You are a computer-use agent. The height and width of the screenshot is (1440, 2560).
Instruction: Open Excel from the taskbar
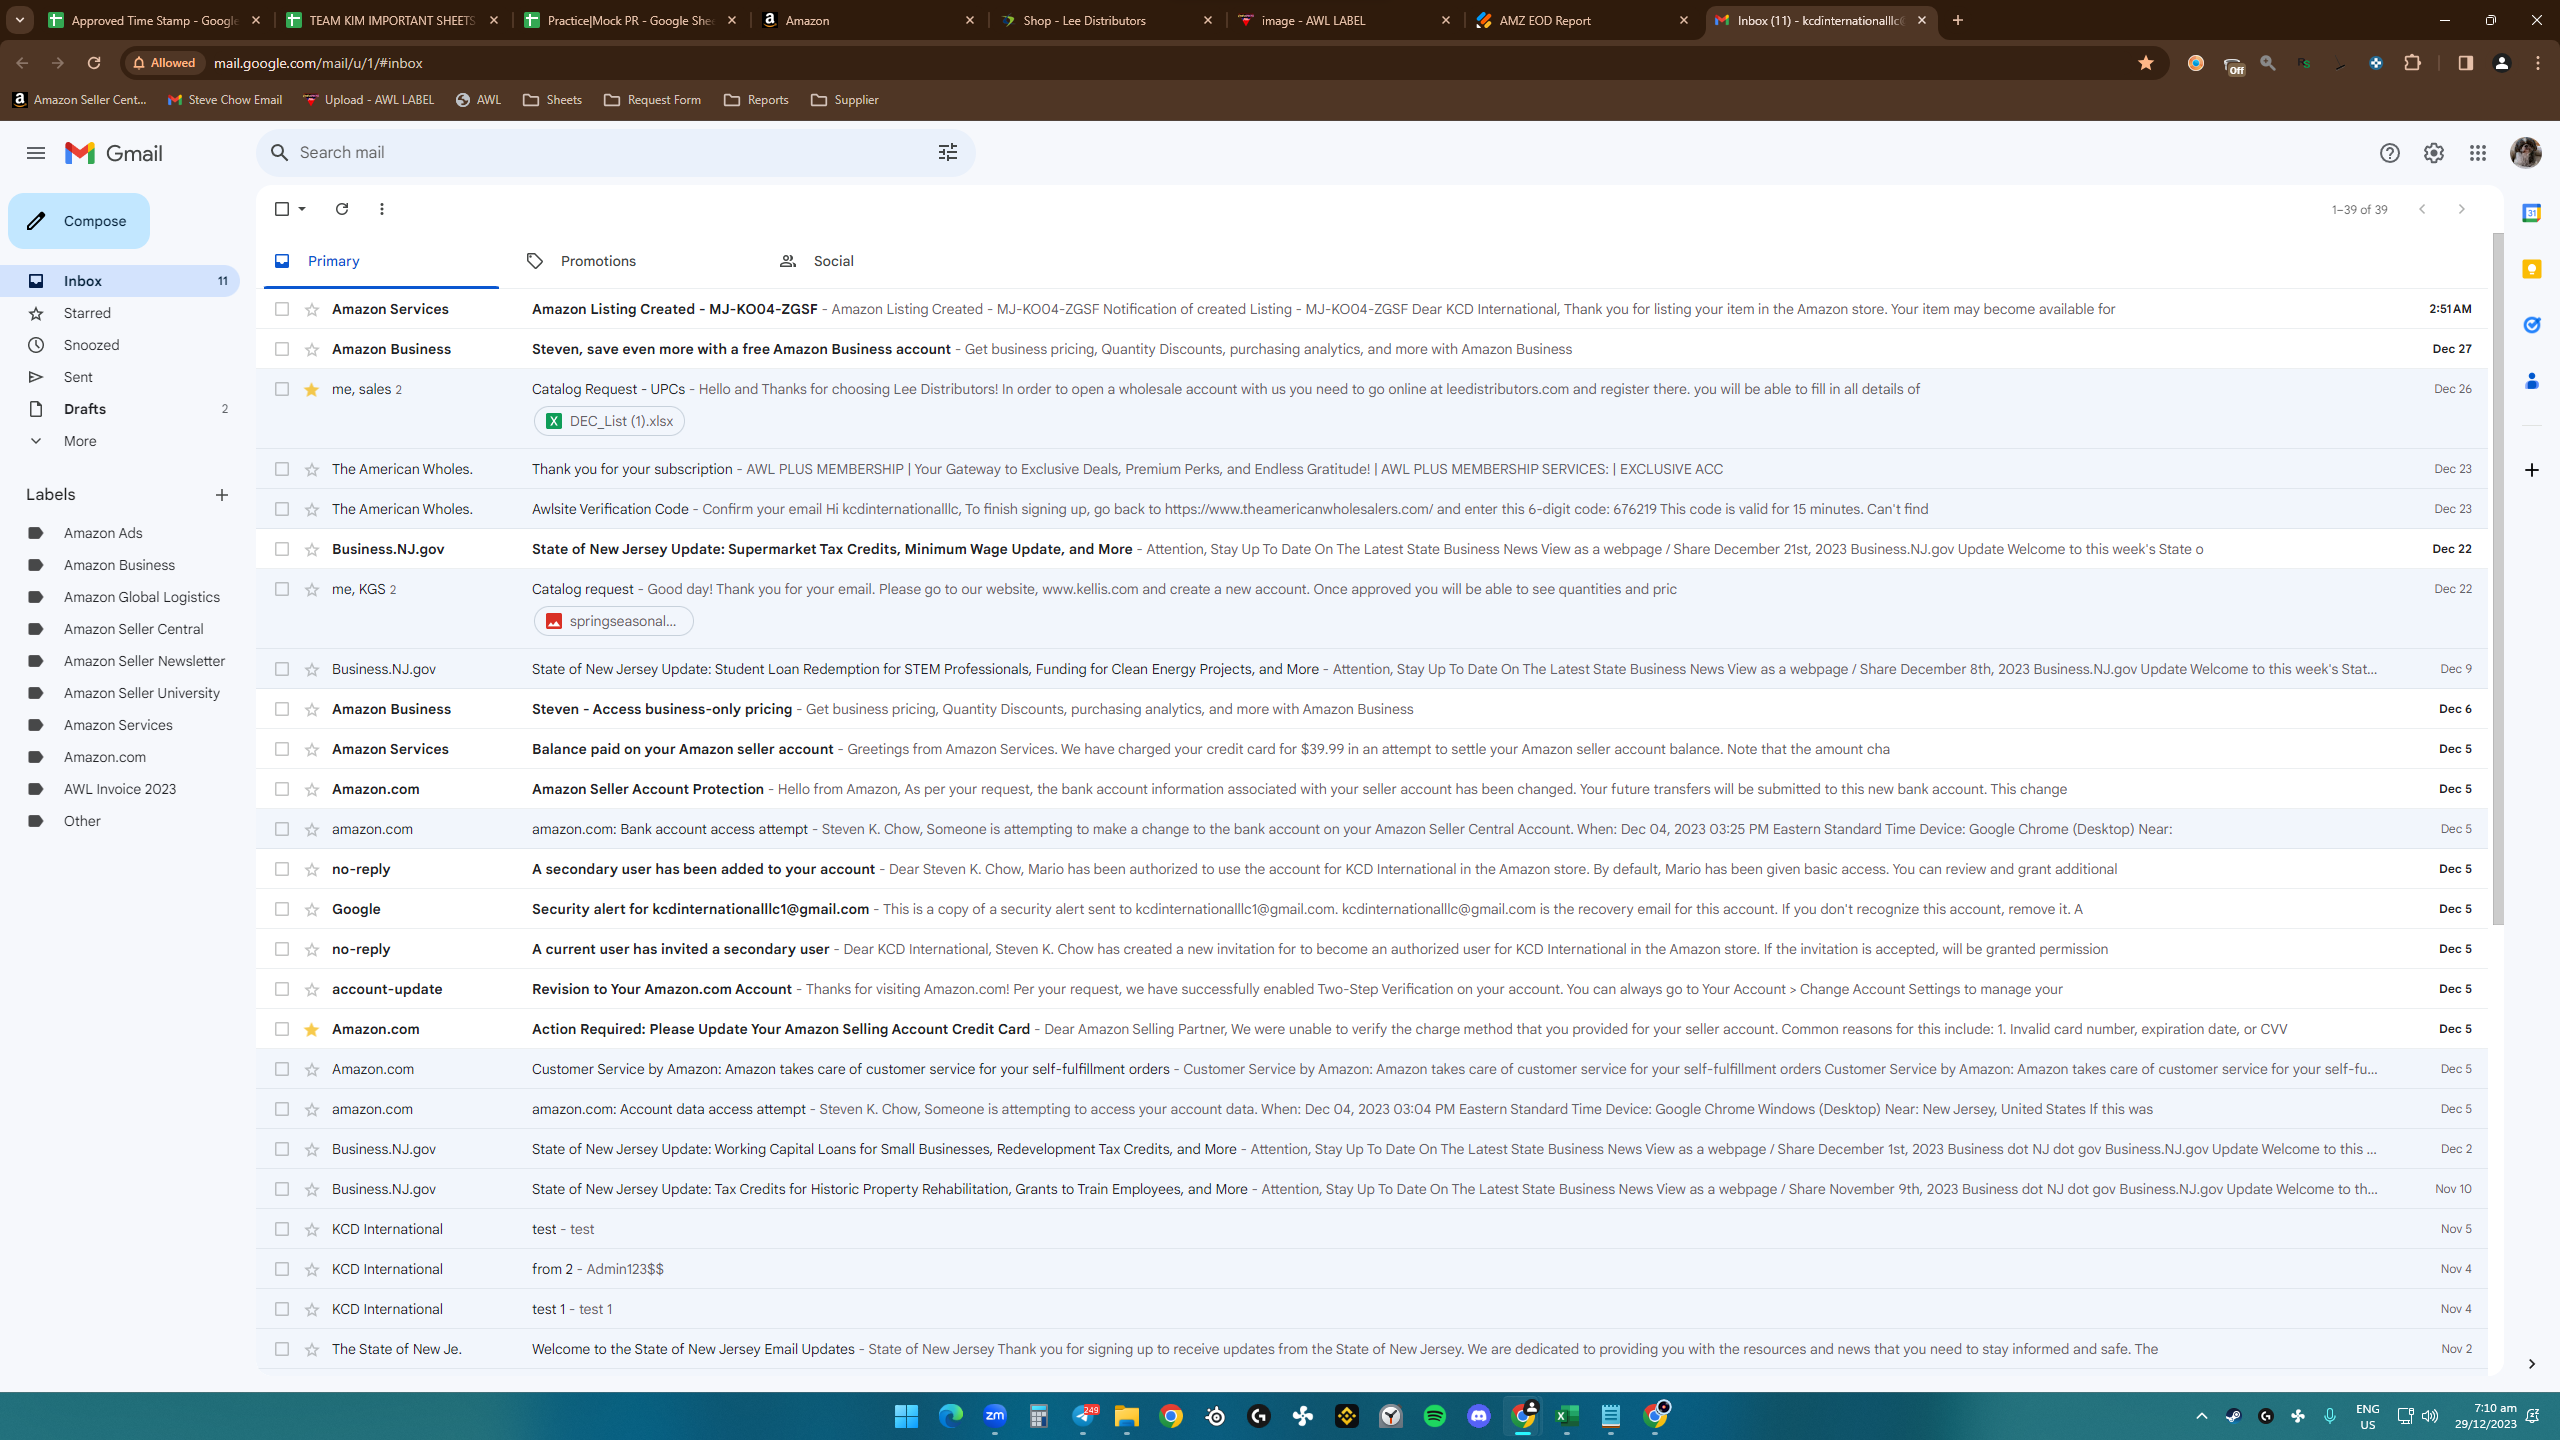point(1567,1416)
